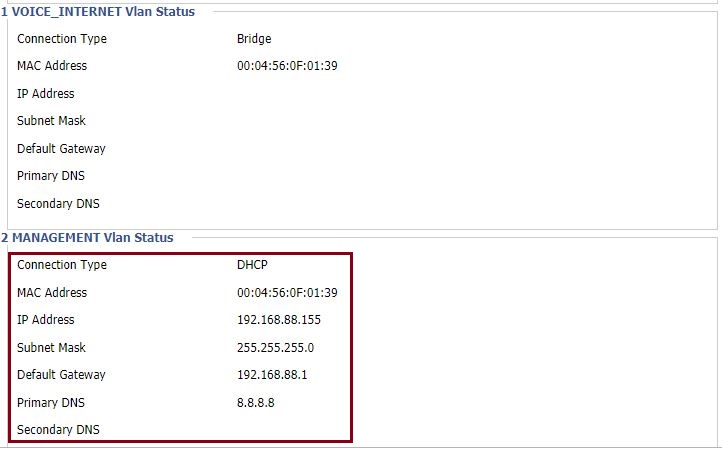Click the subnet mask 255.255.255.0
This screenshot has height=452, width=722.
tap(275, 348)
